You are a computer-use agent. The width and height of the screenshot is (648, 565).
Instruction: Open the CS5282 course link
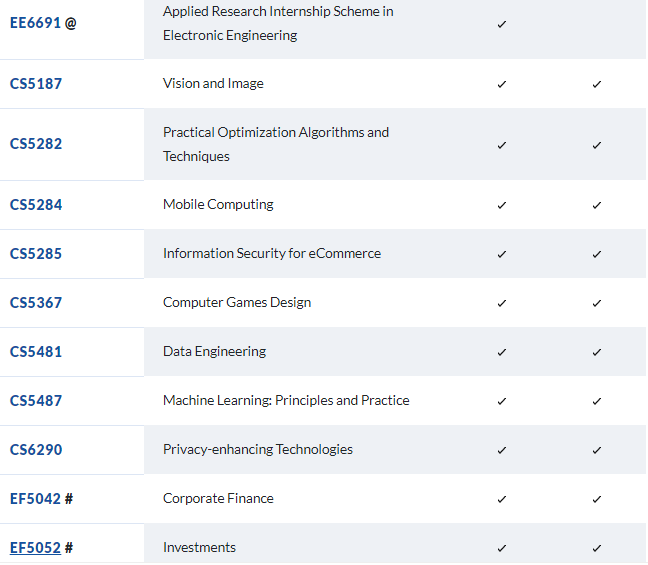[x=36, y=144]
